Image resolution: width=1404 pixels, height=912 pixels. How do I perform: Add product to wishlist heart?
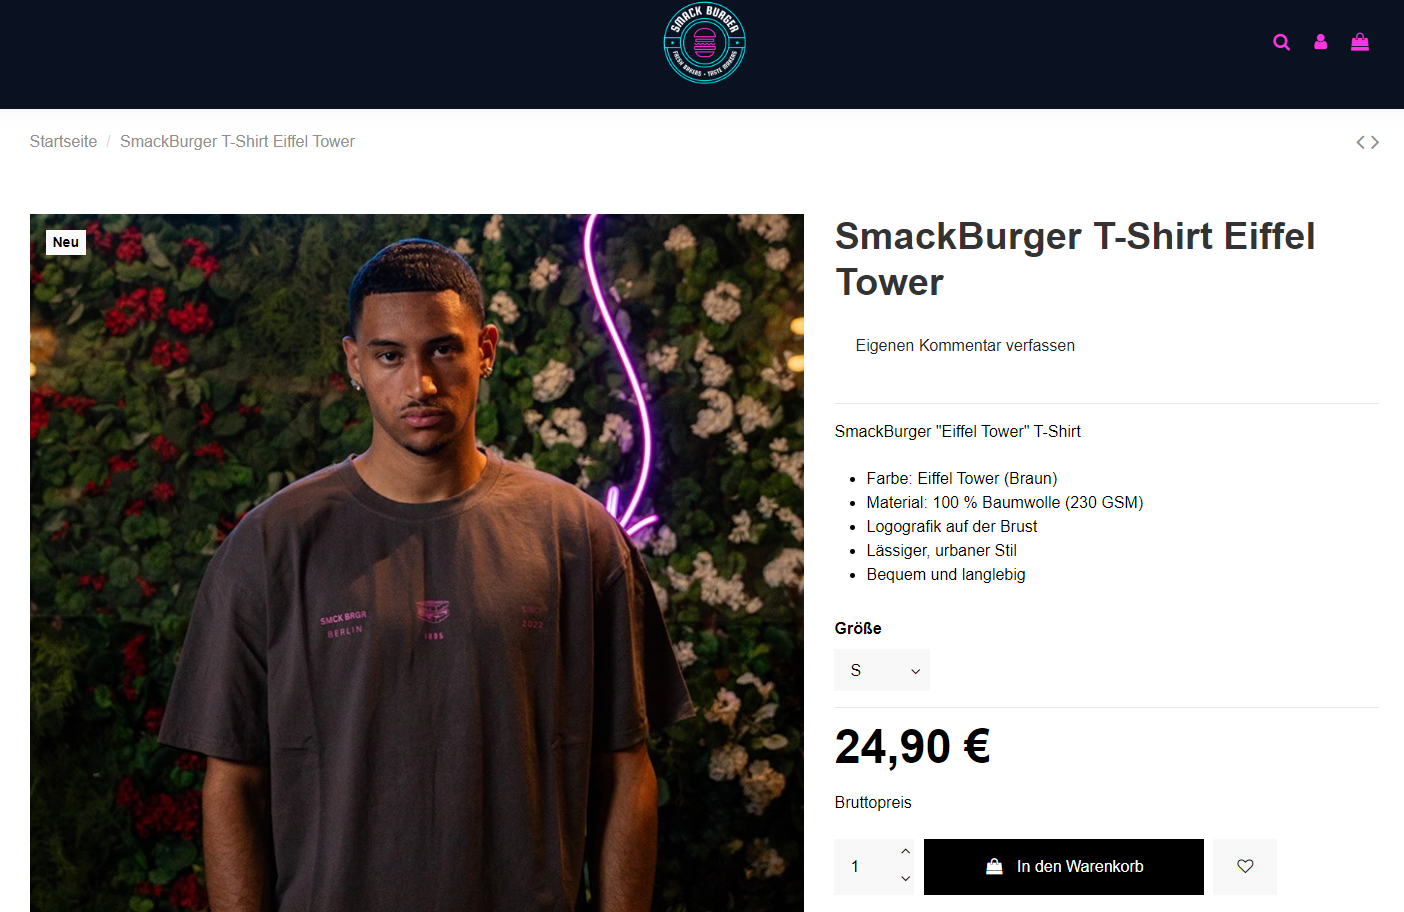1245,867
